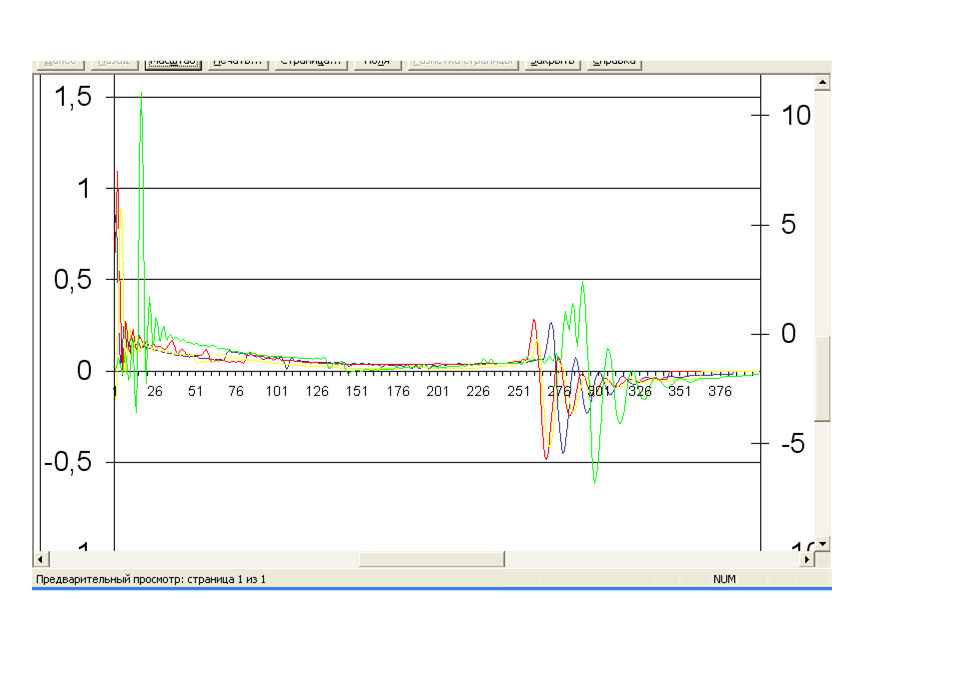Toggle margins with the Поля button
Screen dimensions: 968x680
click(x=377, y=64)
